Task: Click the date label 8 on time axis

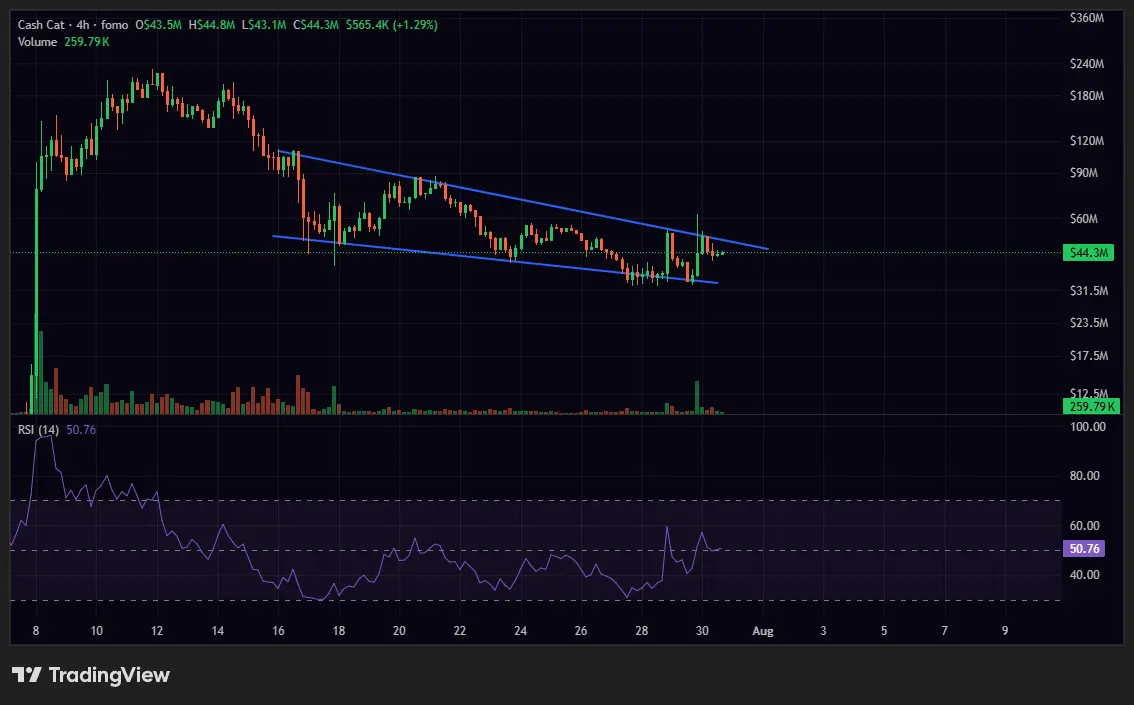Action: click(36, 631)
